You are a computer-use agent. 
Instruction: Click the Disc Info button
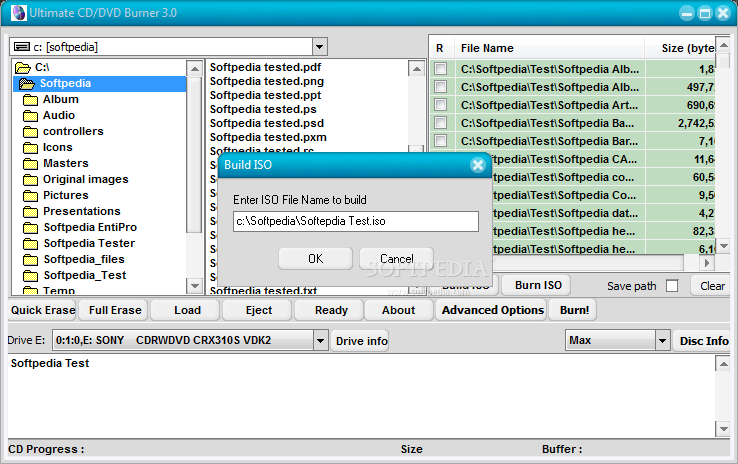coord(703,341)
